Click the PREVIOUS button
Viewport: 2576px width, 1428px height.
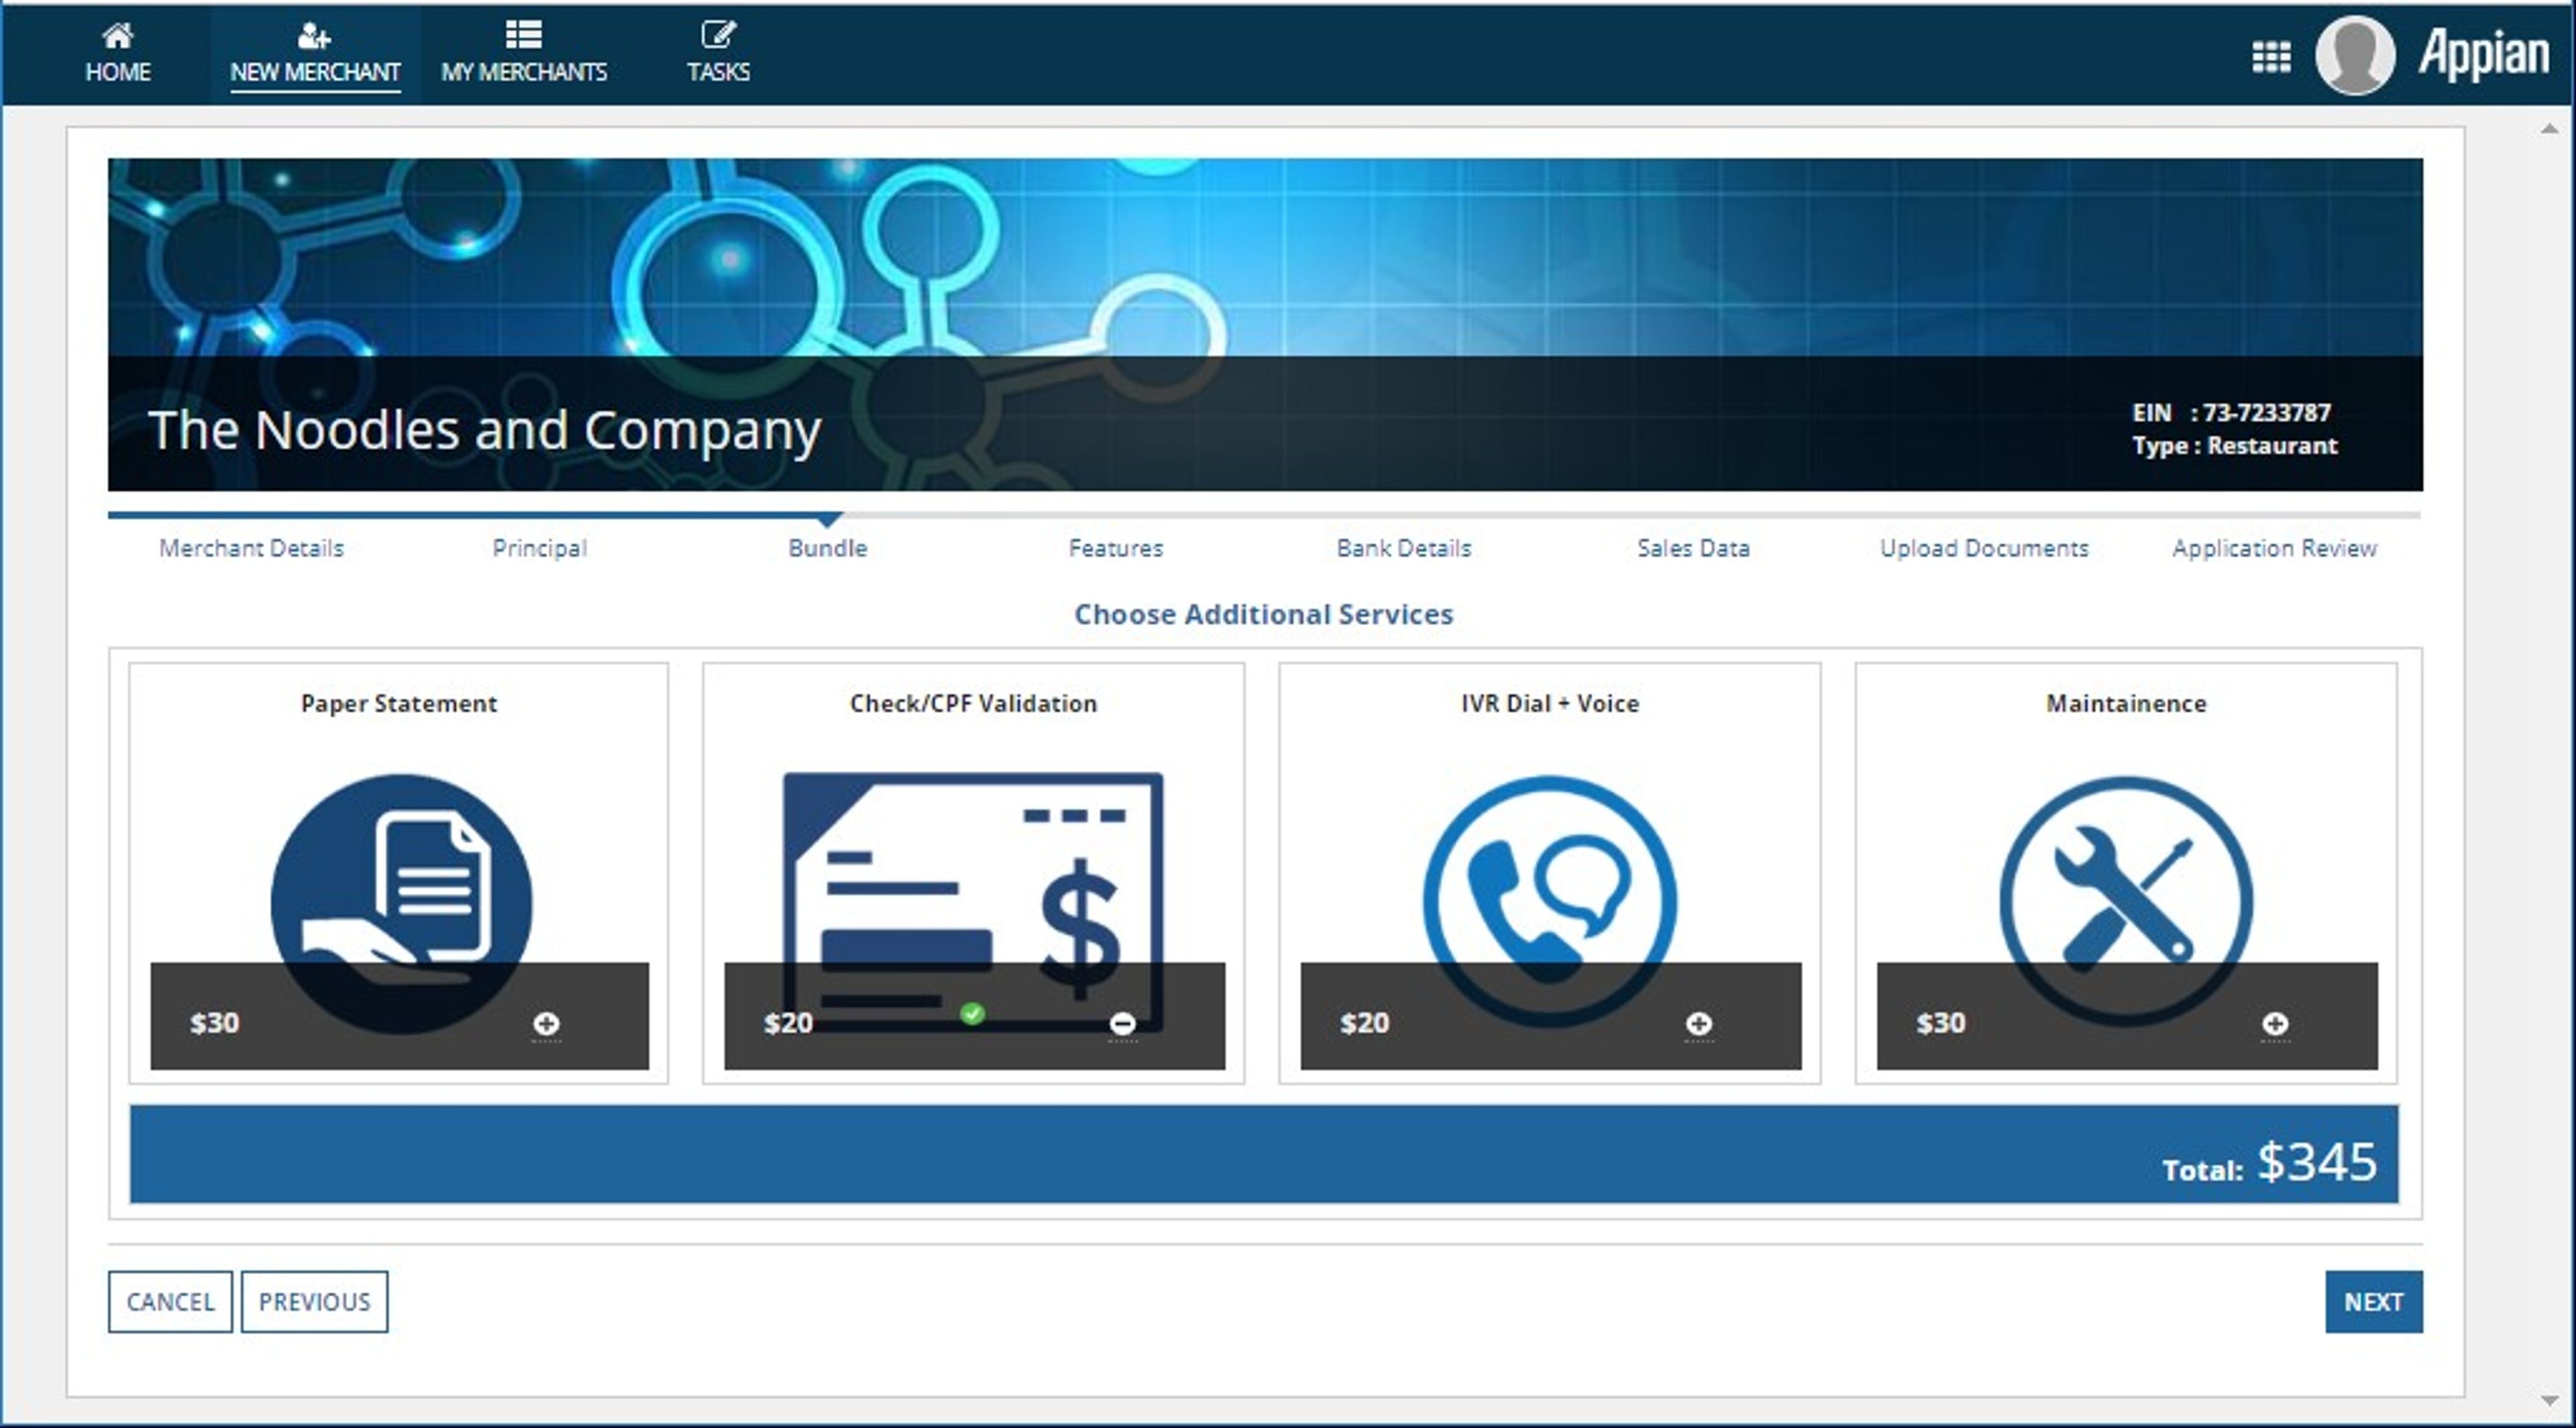pos(314,1301)
